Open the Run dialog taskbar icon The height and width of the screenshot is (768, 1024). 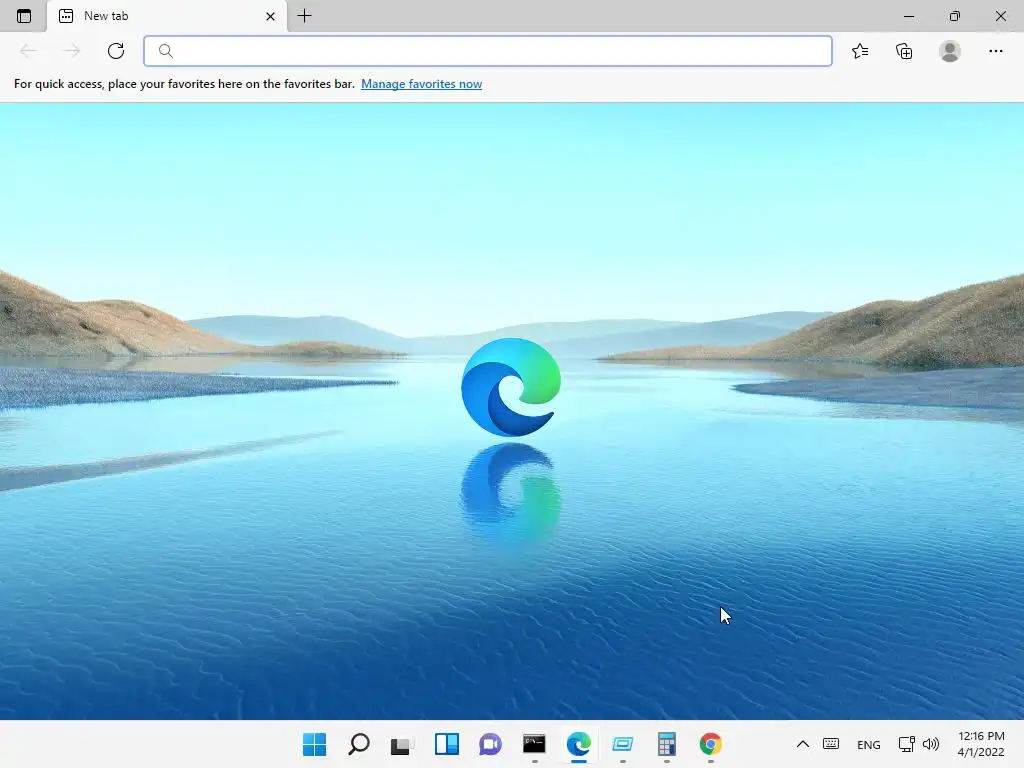point(622,744)
